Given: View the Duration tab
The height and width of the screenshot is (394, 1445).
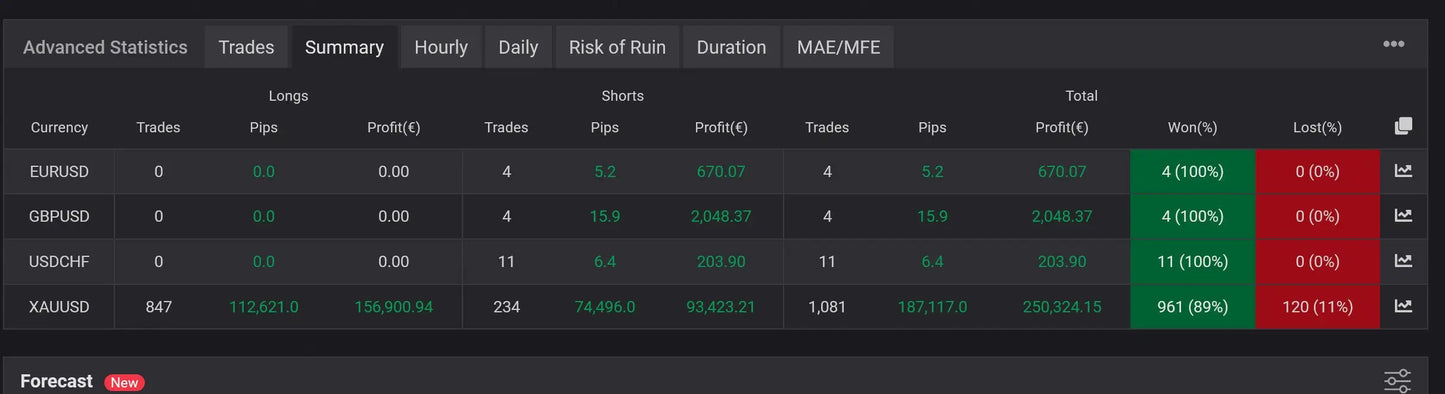Looking at the screenshot, I should (x=731, y=47).
